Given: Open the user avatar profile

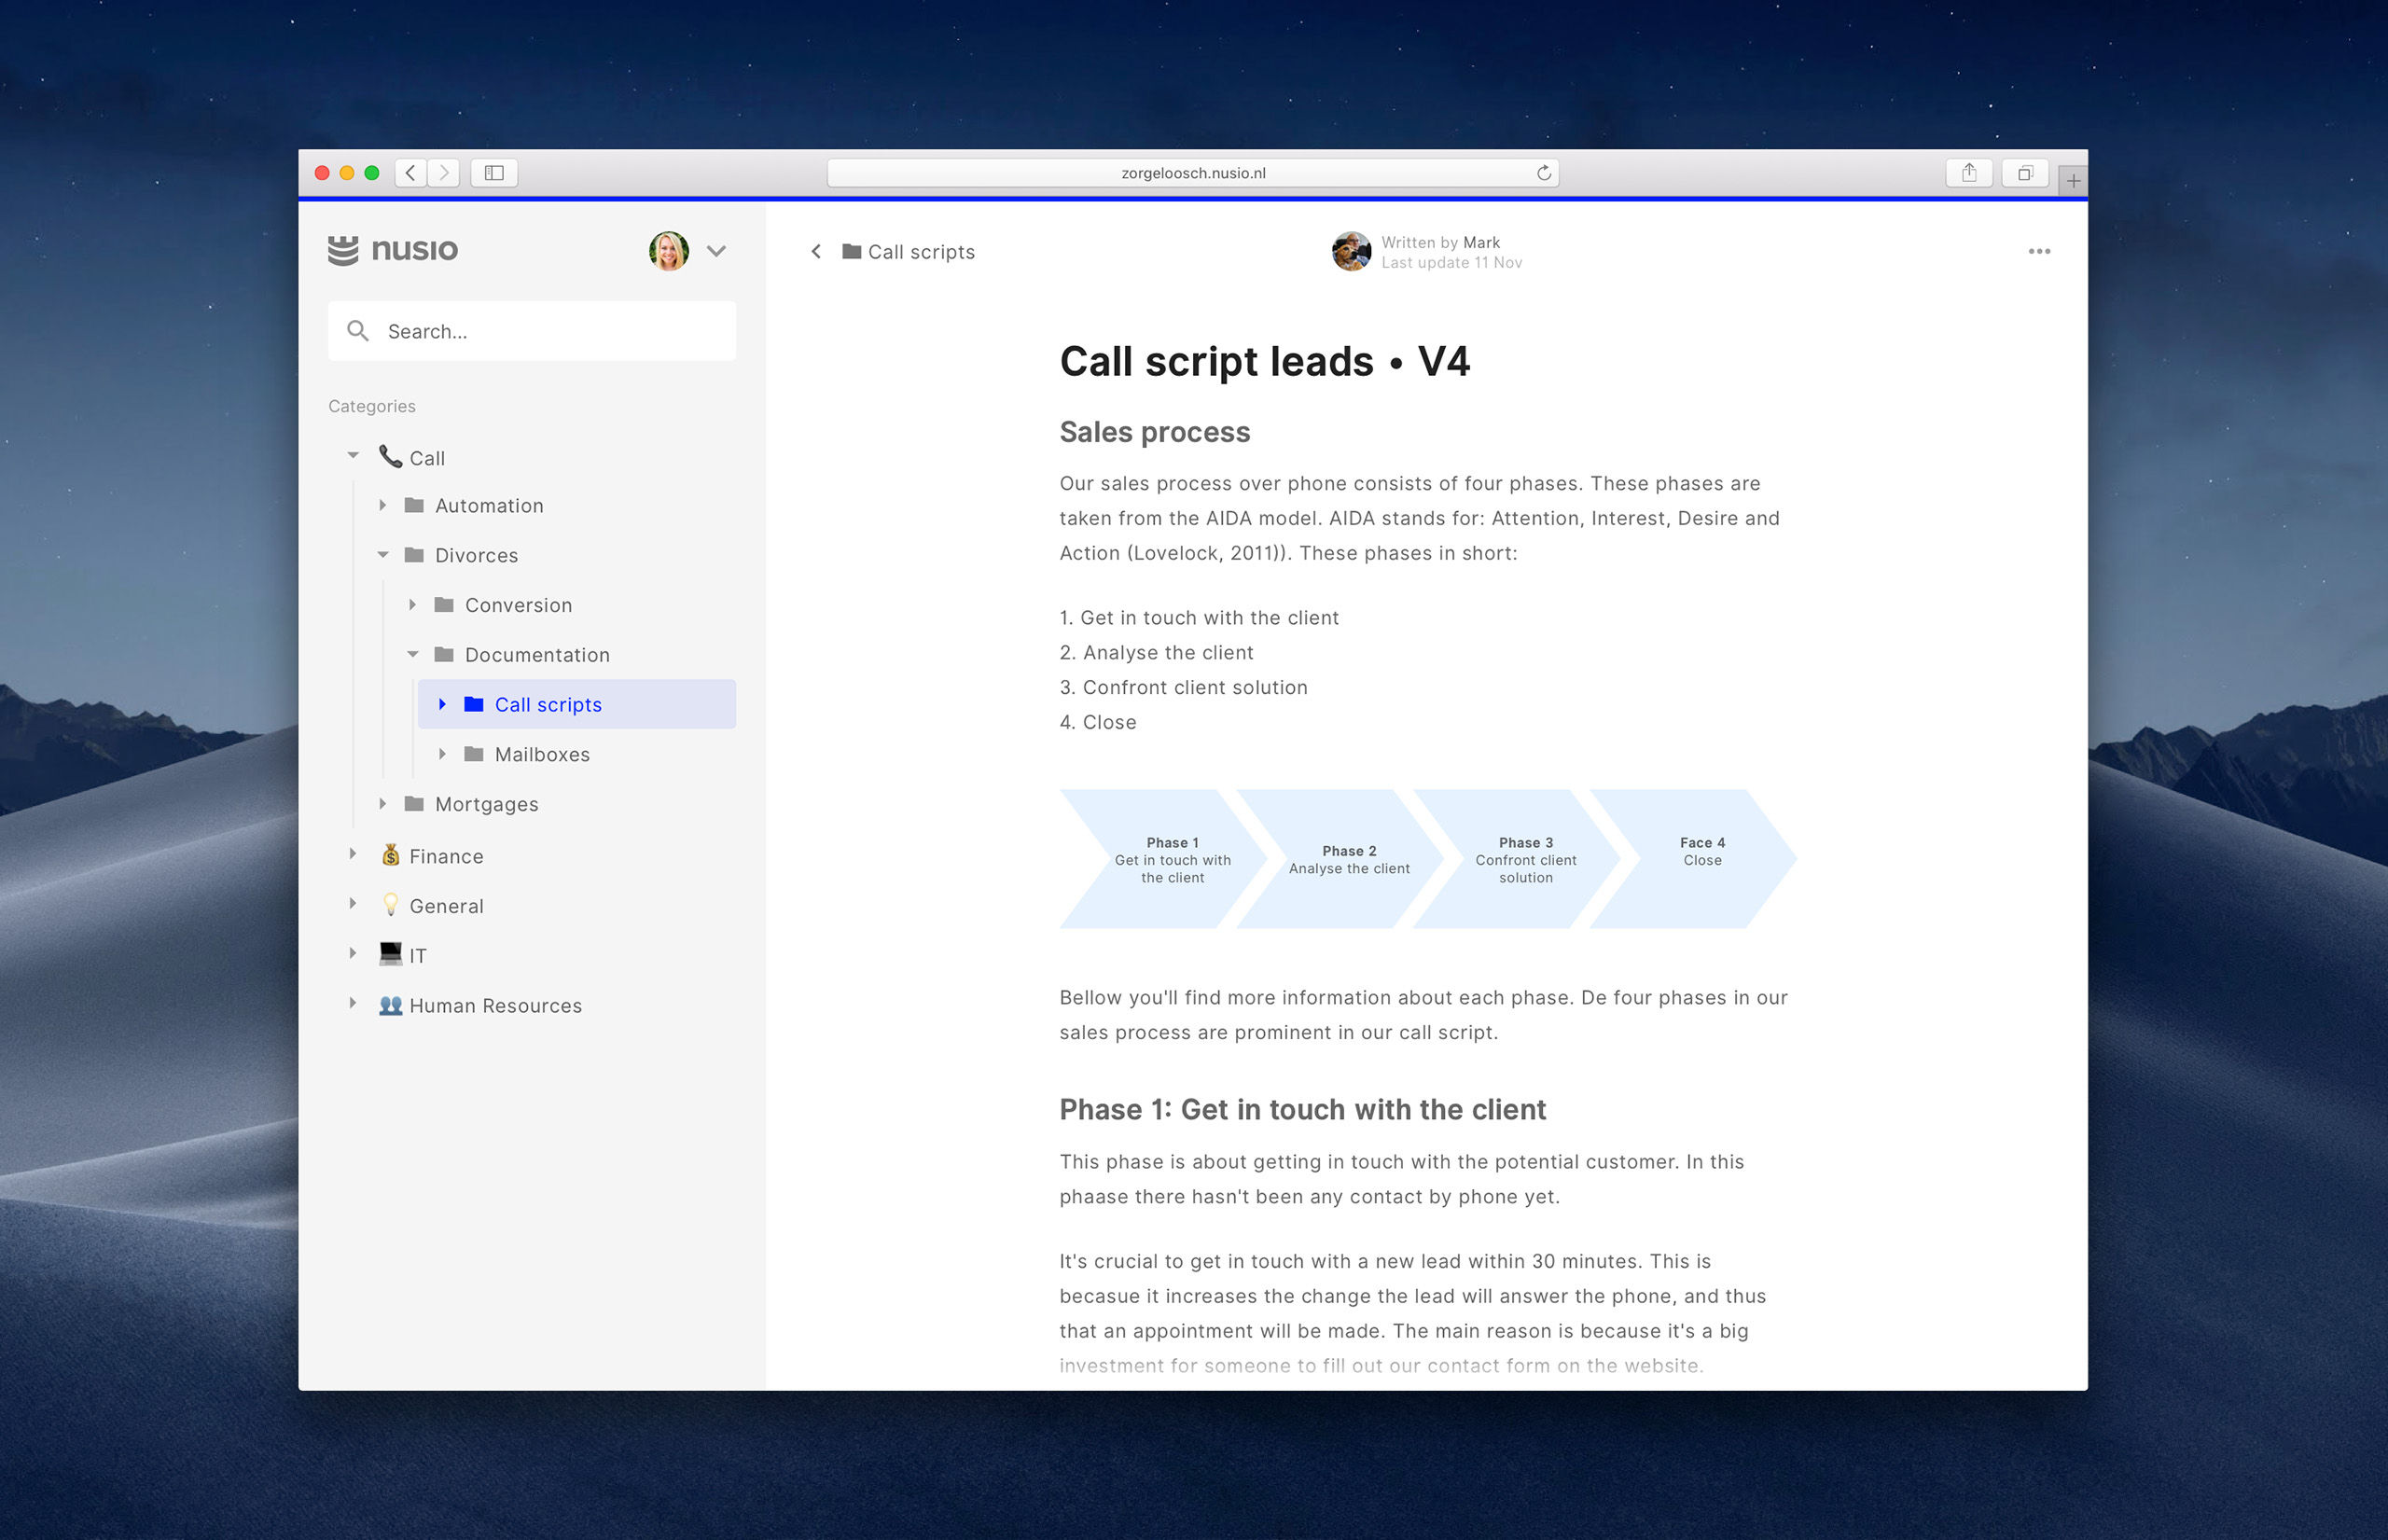Looking at the screenshot, I should click(x=668, y=251).
